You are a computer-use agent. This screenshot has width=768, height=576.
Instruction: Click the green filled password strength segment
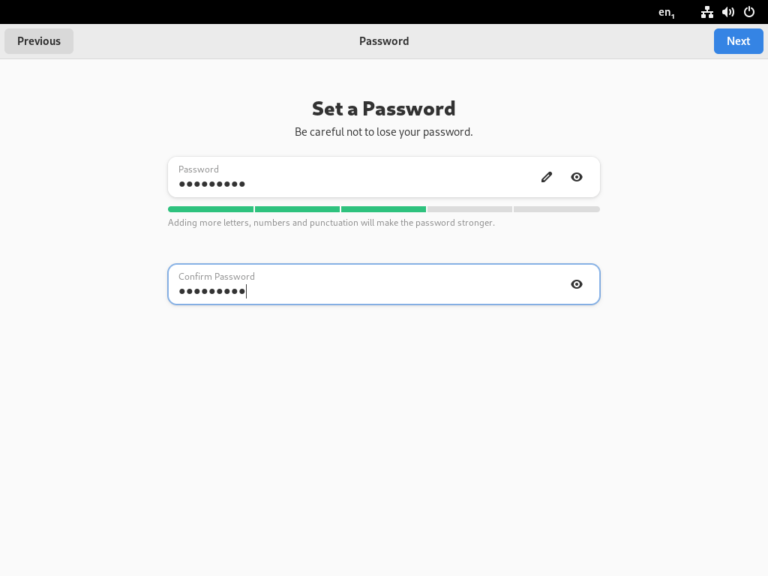pyautogui.click(x=297, y=209)
